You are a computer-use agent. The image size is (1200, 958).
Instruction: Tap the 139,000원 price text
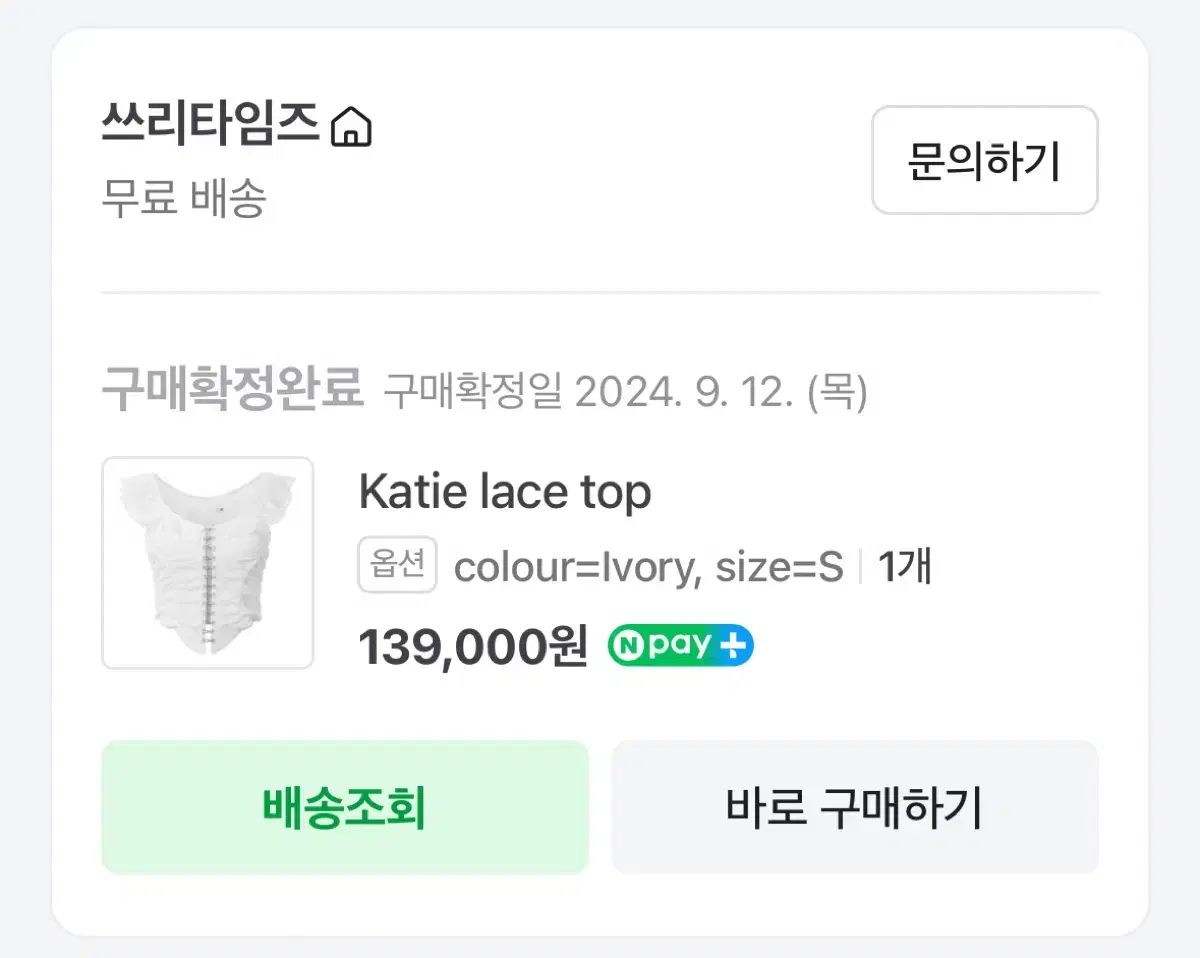[473, 647]
